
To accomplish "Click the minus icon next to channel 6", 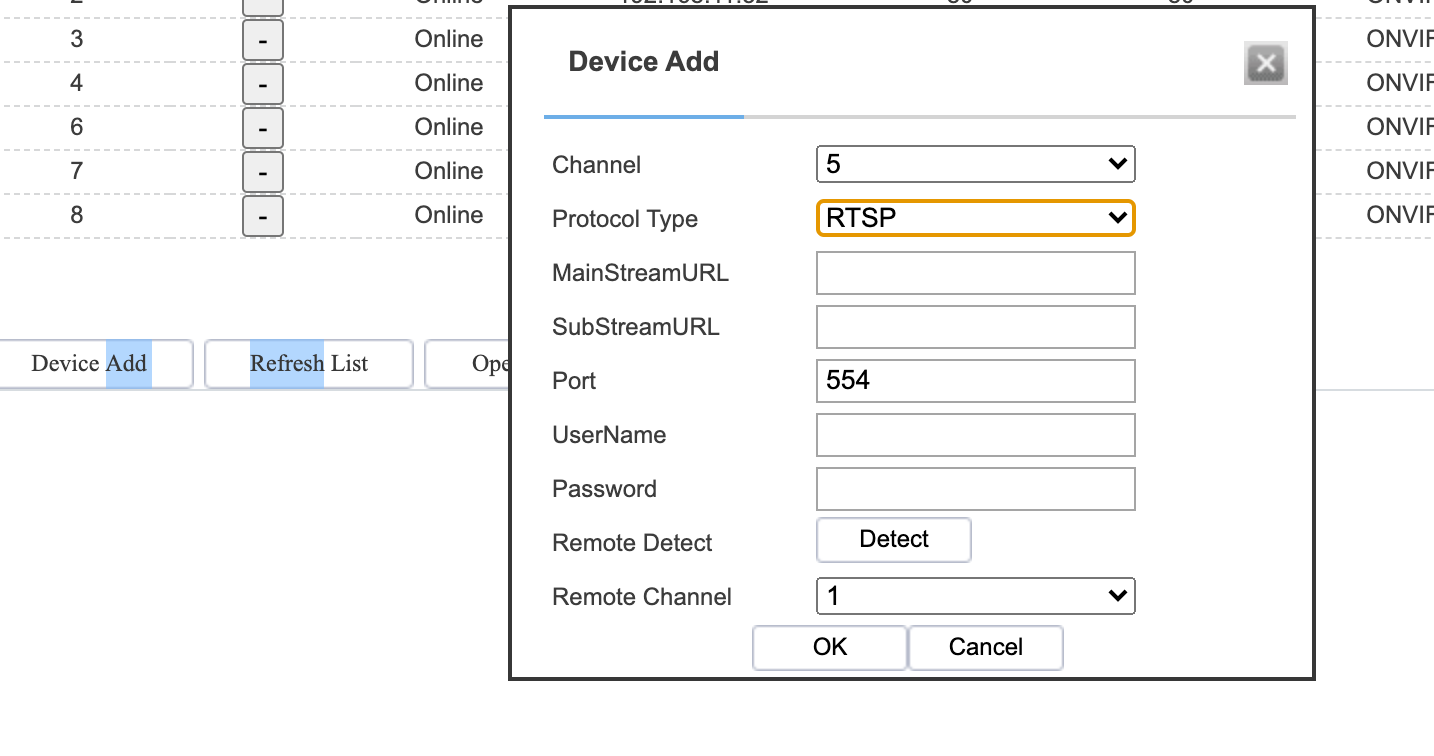I will 262,128.
